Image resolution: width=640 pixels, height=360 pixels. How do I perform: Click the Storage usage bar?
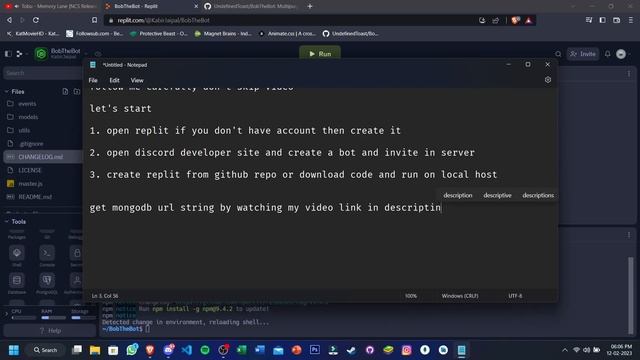(83, 318)
